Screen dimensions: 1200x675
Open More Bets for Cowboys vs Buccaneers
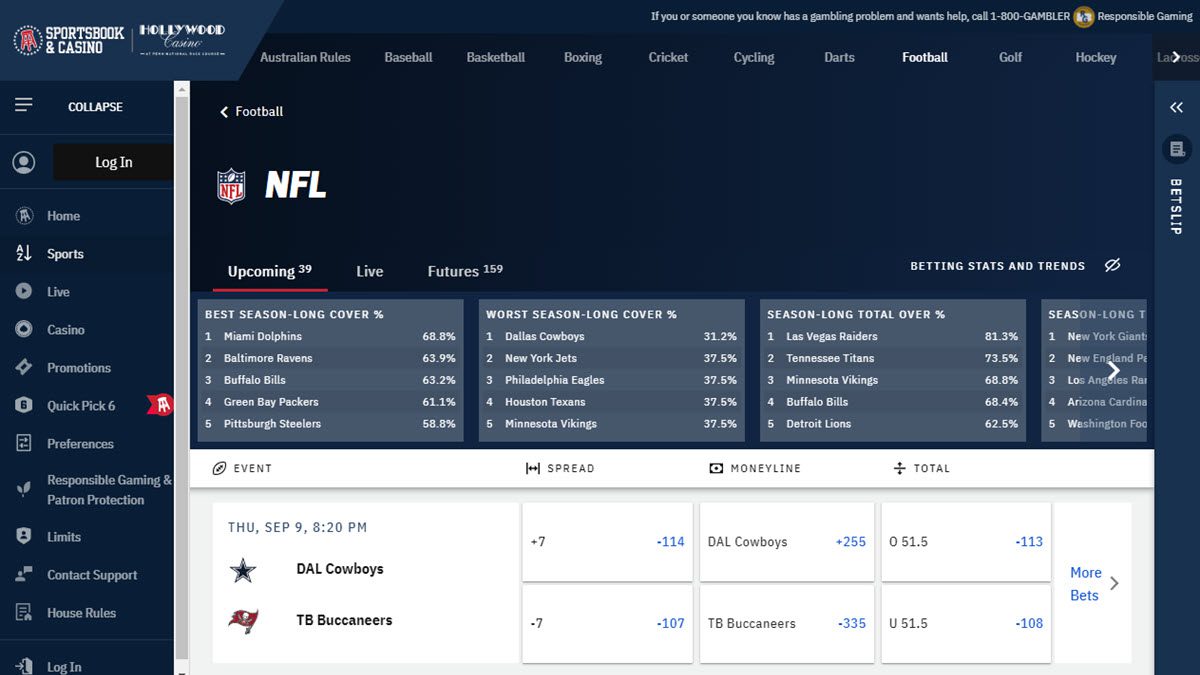pos(1085,584)
